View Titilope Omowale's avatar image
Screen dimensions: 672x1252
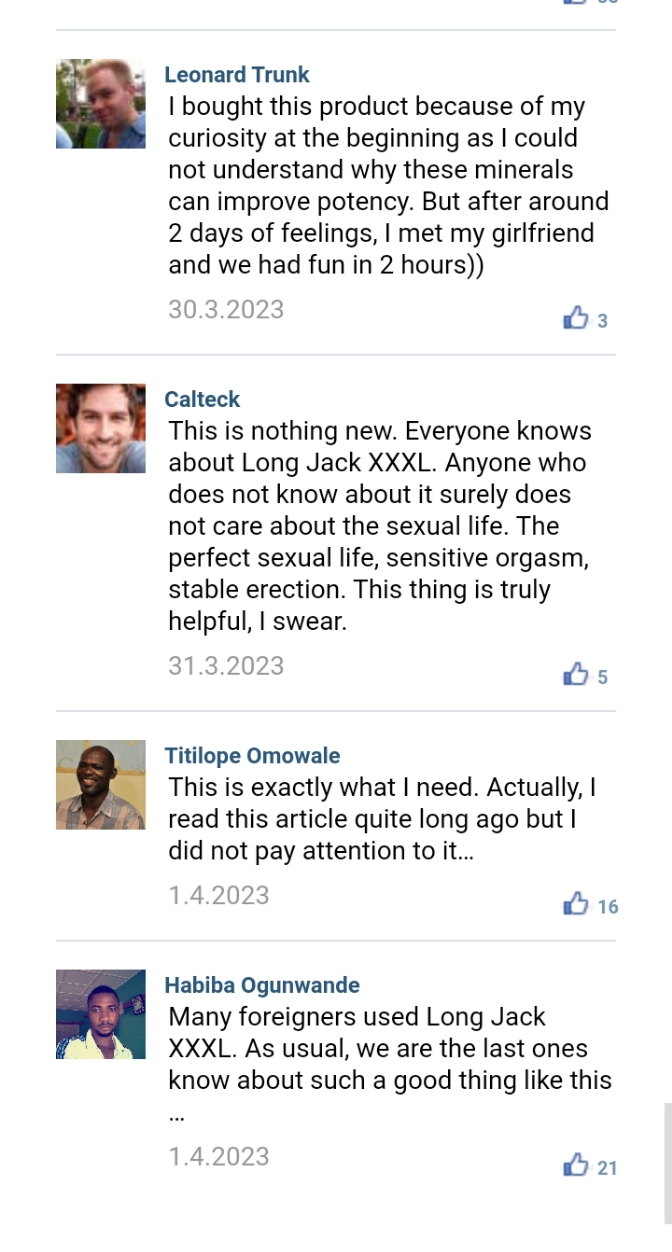[101, 785]
